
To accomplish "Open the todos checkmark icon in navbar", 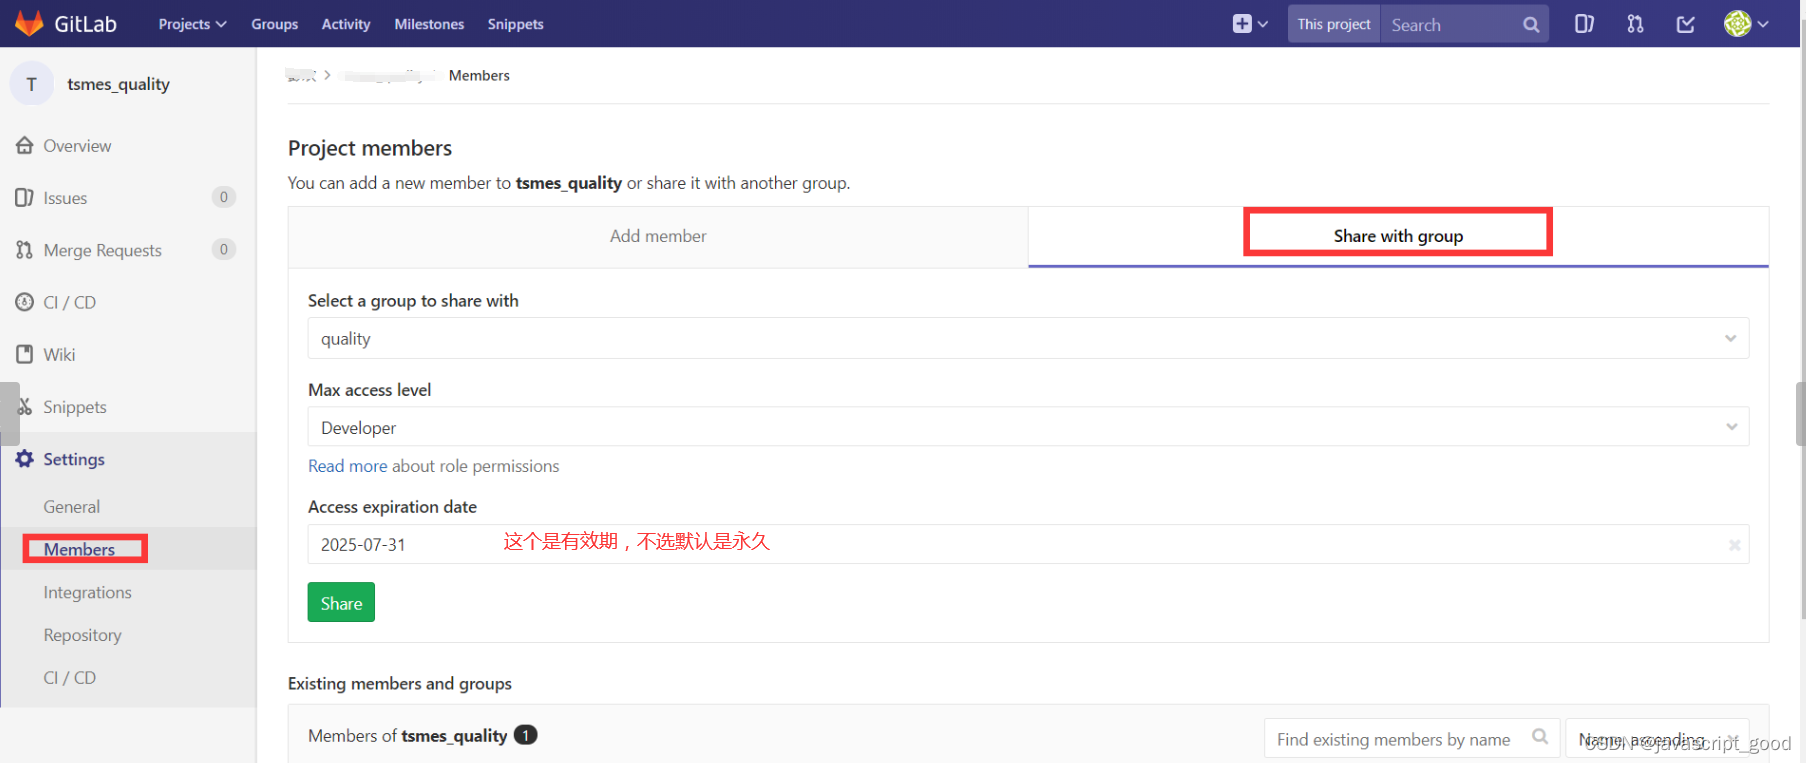I will (x=1686, y=24).
